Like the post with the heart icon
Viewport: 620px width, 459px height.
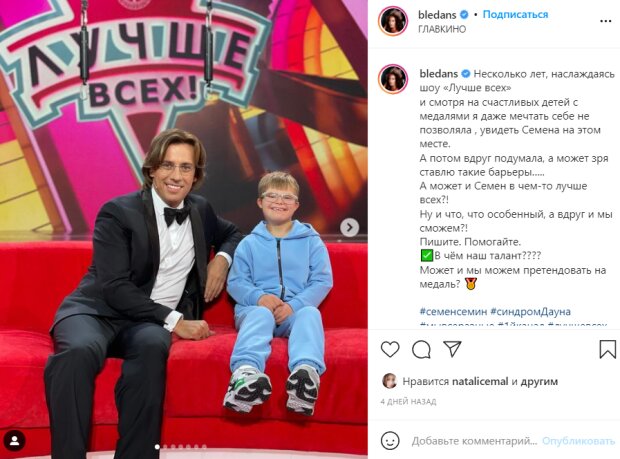390,349
